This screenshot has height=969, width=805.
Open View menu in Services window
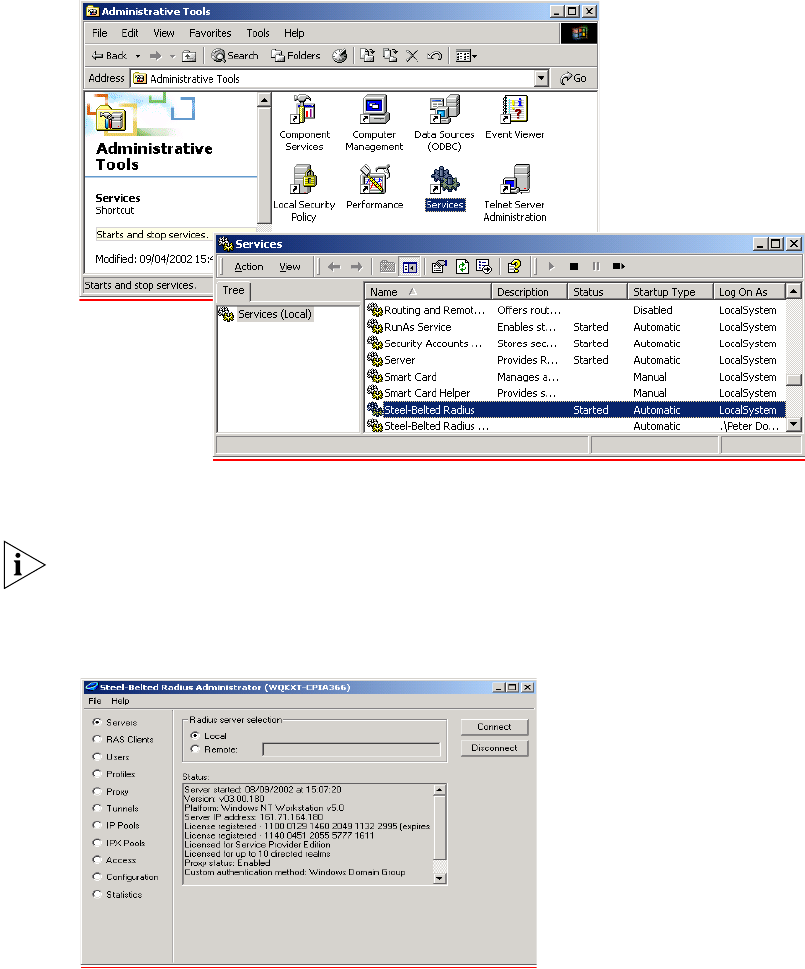tap(290, 267)
